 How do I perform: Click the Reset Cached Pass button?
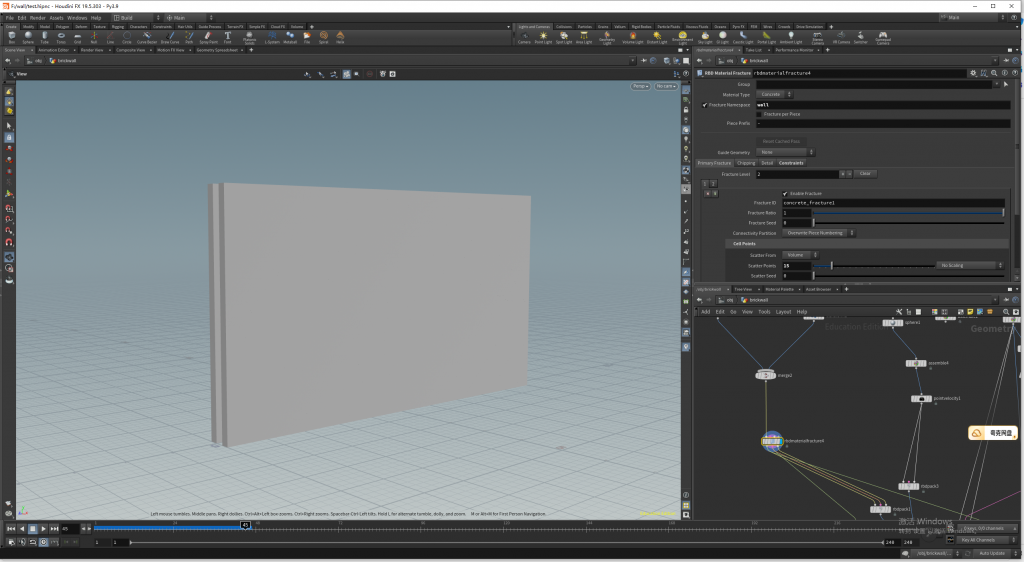click(x=781, y=141)
